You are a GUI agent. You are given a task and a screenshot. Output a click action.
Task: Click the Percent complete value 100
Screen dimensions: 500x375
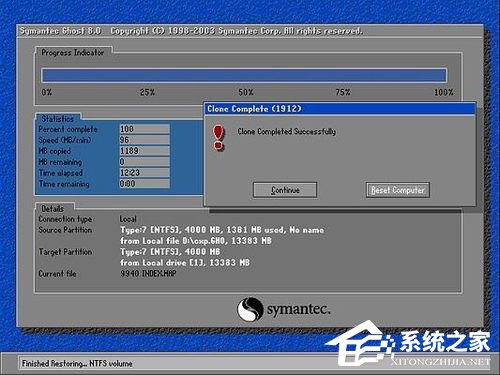click(144, 129)
